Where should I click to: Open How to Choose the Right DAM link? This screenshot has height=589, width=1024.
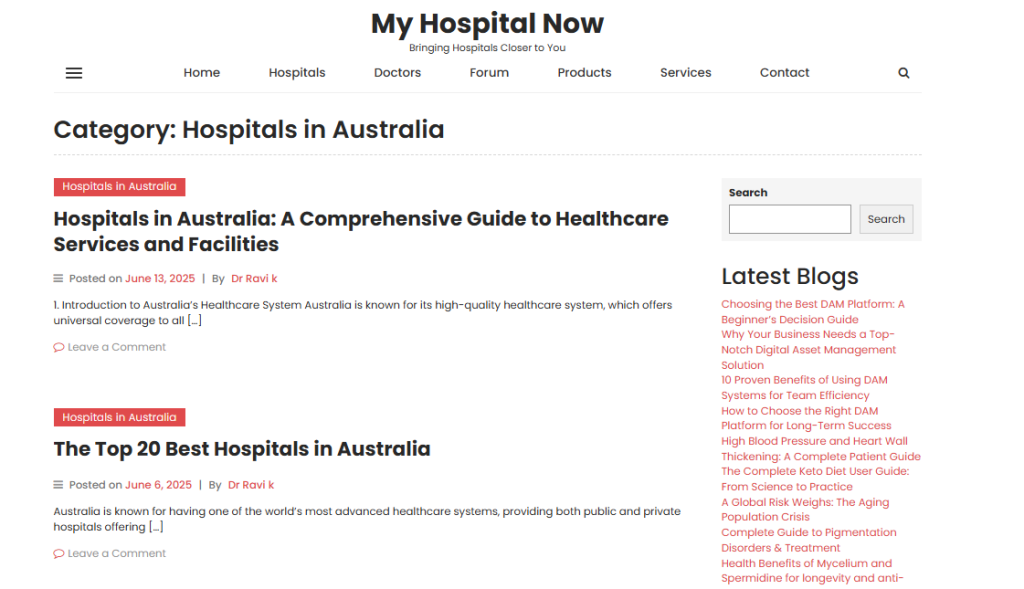pos(807,419)
